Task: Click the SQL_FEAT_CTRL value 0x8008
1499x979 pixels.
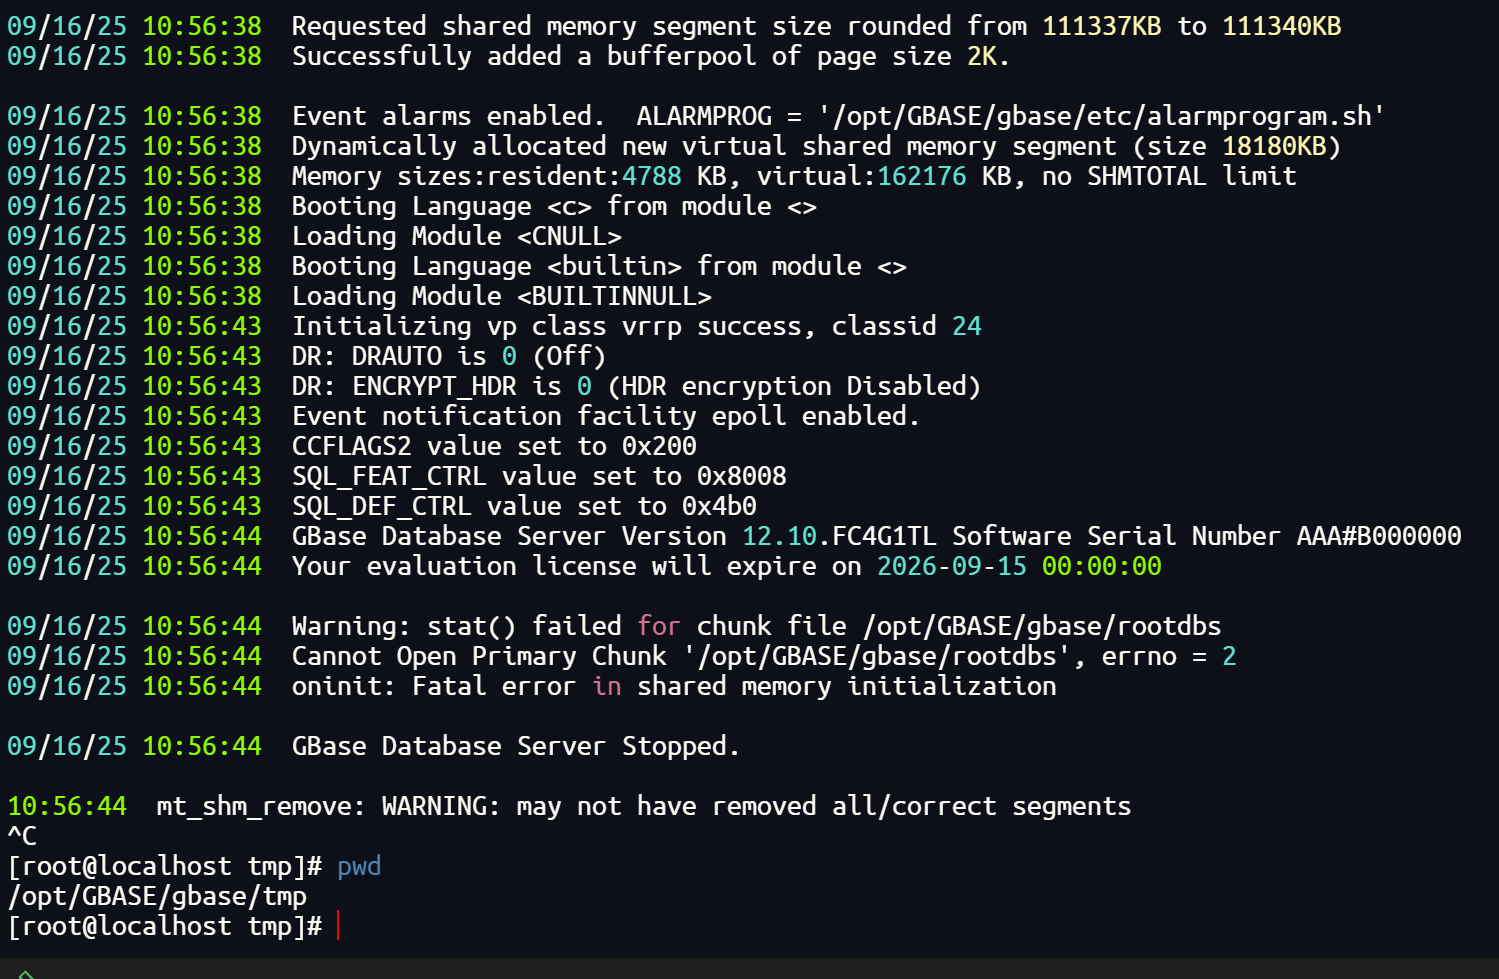Action: [742, 476]
